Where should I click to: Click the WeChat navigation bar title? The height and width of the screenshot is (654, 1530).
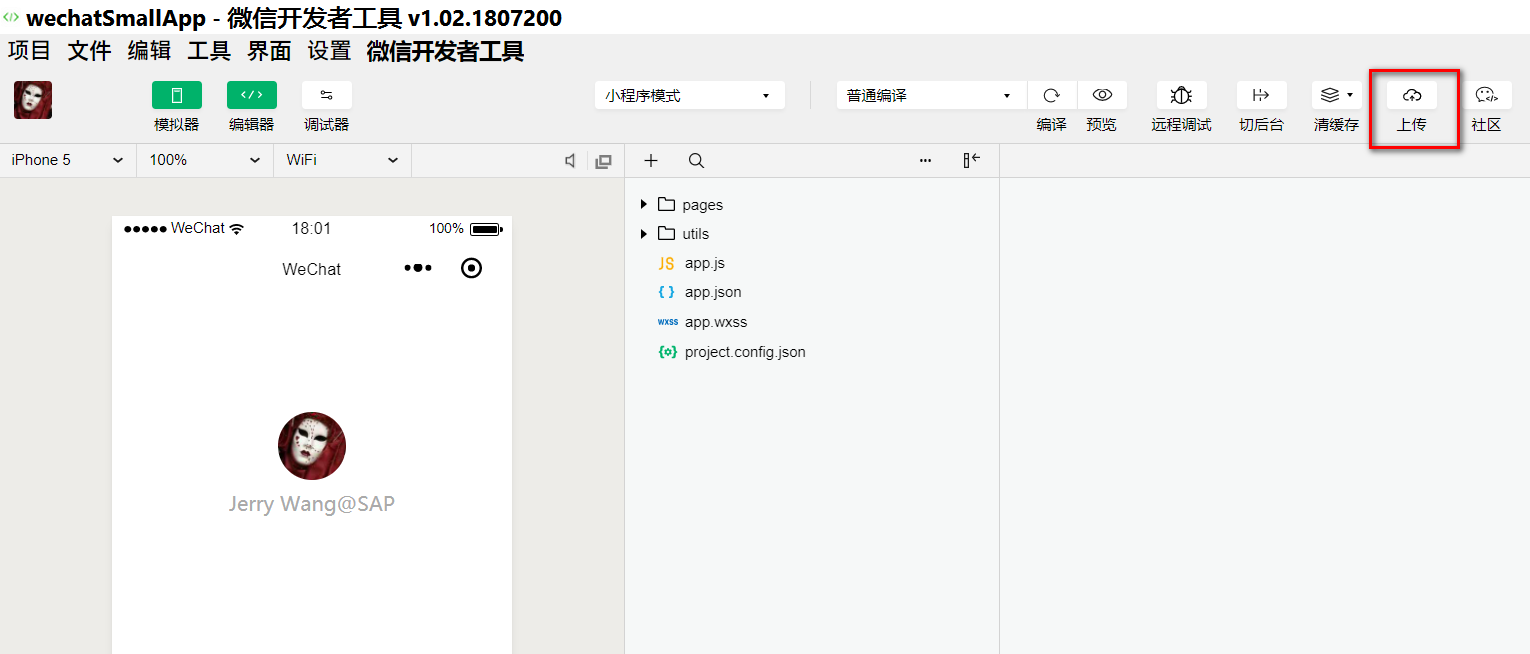312,269
